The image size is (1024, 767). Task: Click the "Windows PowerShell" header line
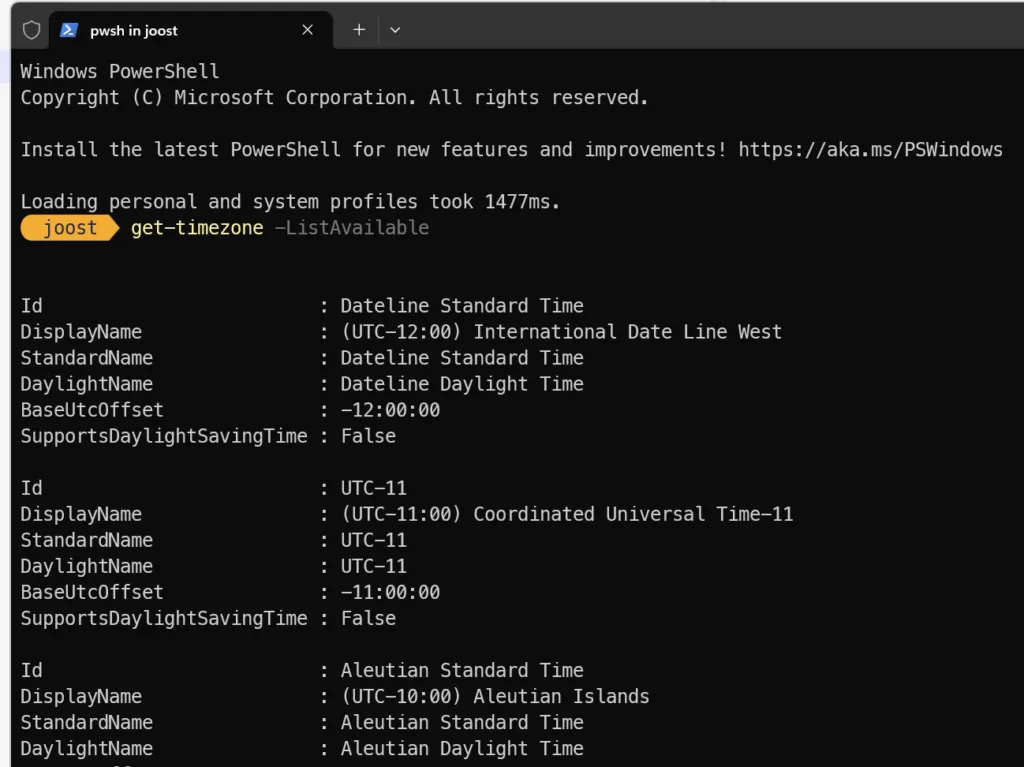pyautogui.click(x=120, y=72)
